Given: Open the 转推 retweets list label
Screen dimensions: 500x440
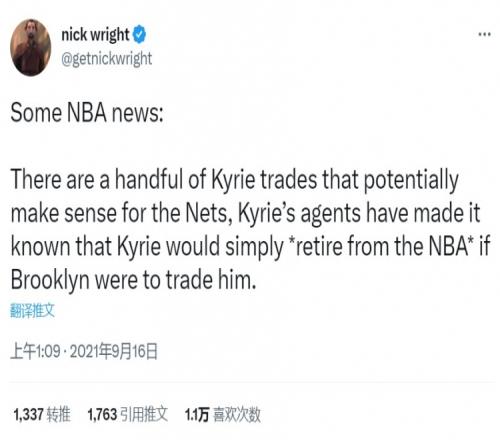Looking at the screenshot, I should coord(59,415).
